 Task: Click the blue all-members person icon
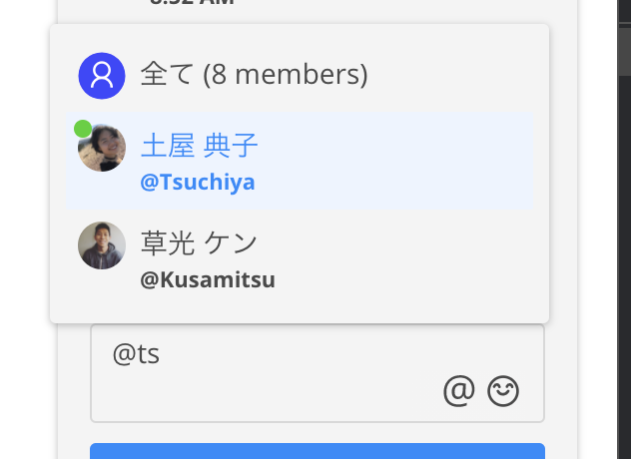101,76
